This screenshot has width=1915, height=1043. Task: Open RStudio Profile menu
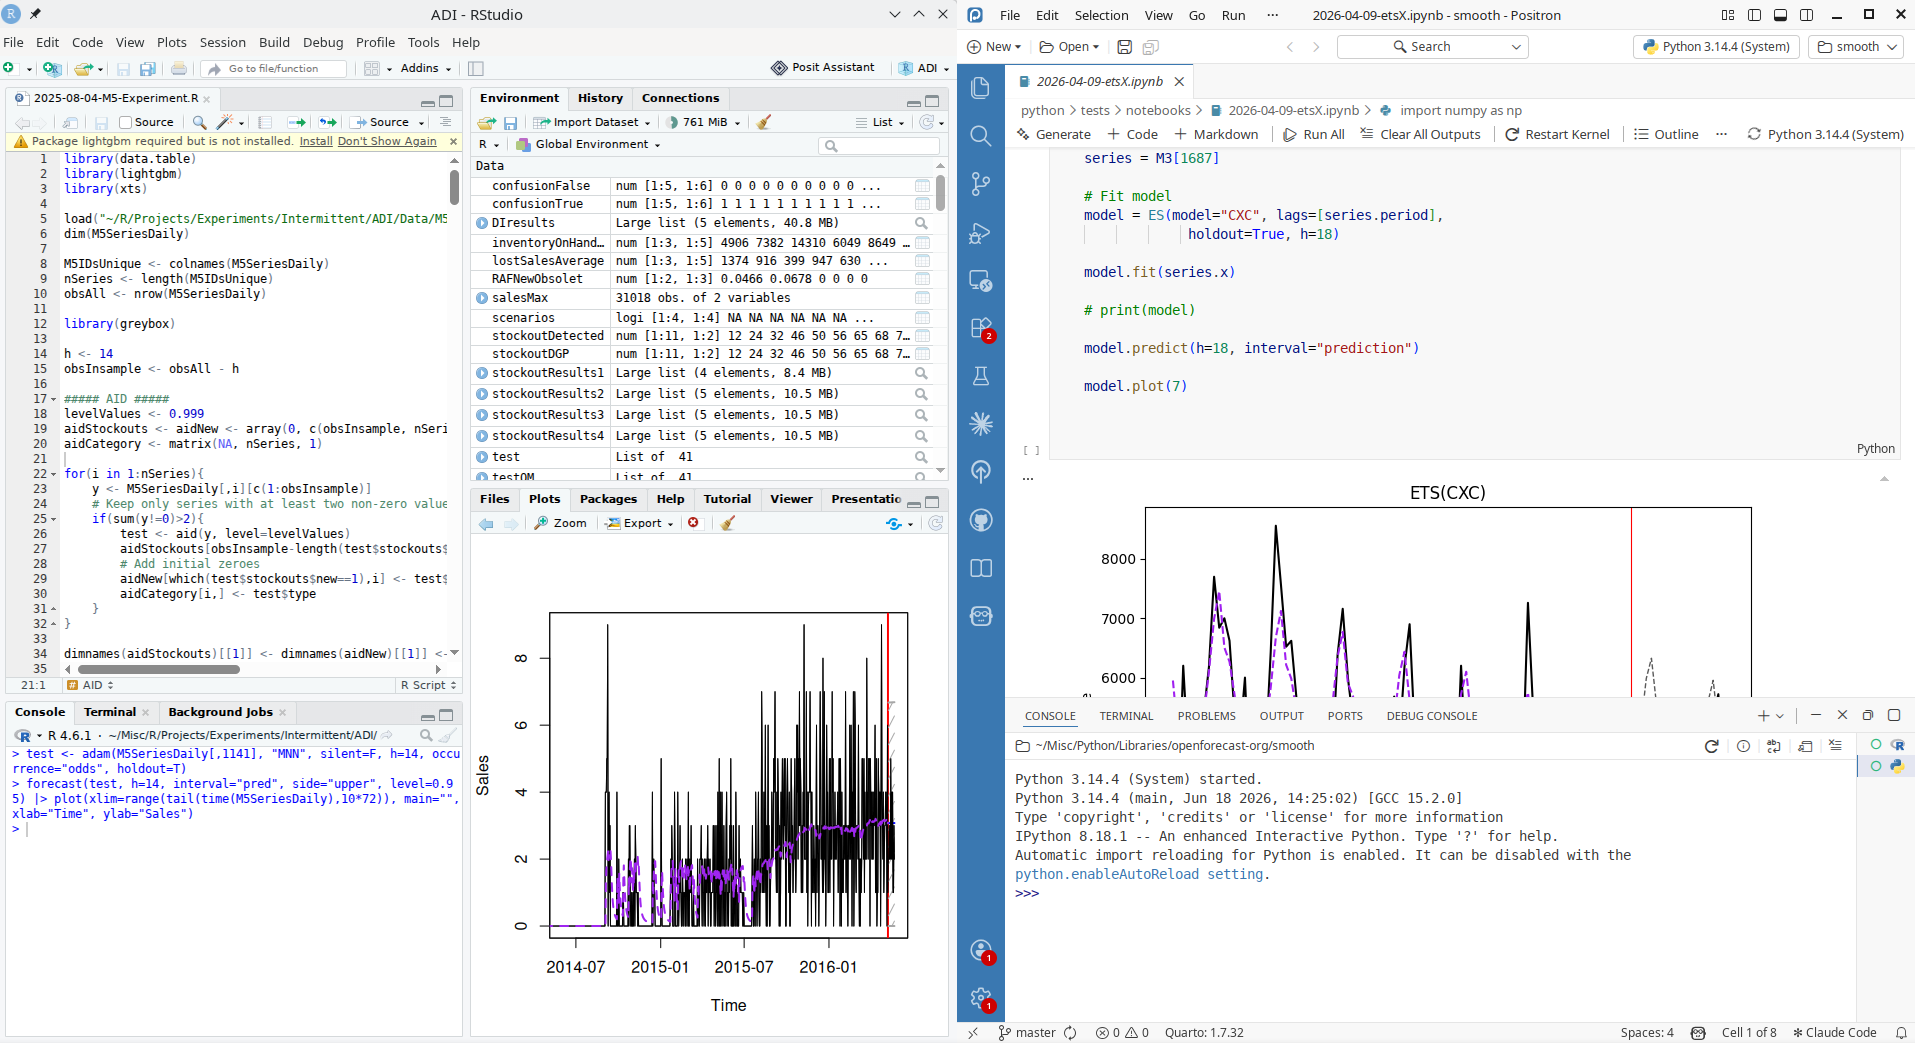375,42
